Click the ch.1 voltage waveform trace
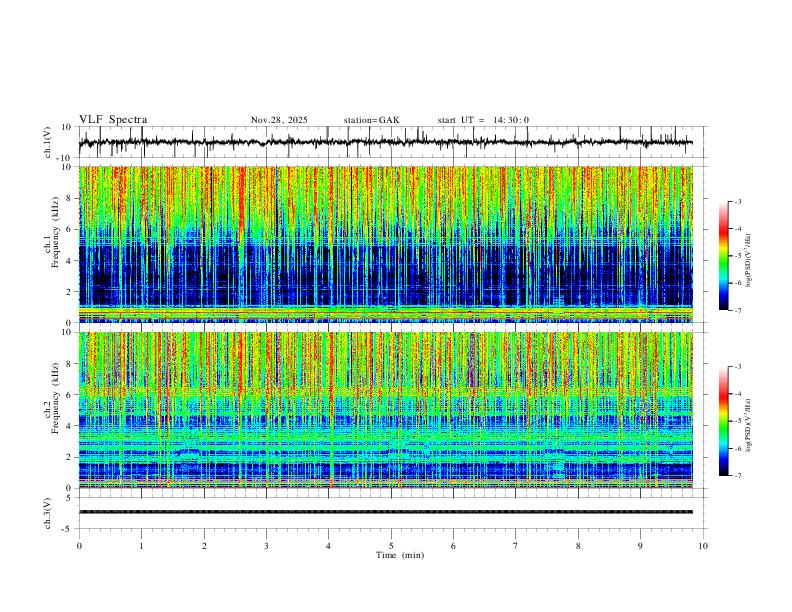 (x=385, y=142)
